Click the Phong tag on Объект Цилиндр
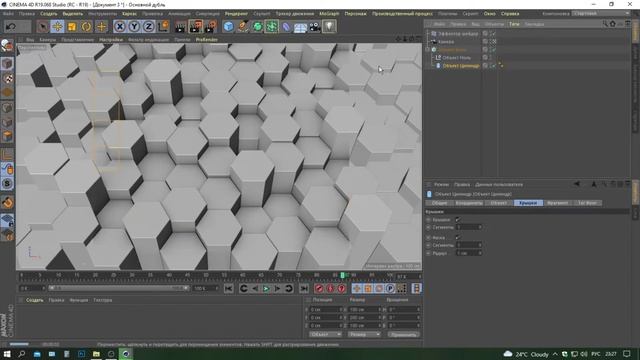Screen dimensions: 640x360 501,65
